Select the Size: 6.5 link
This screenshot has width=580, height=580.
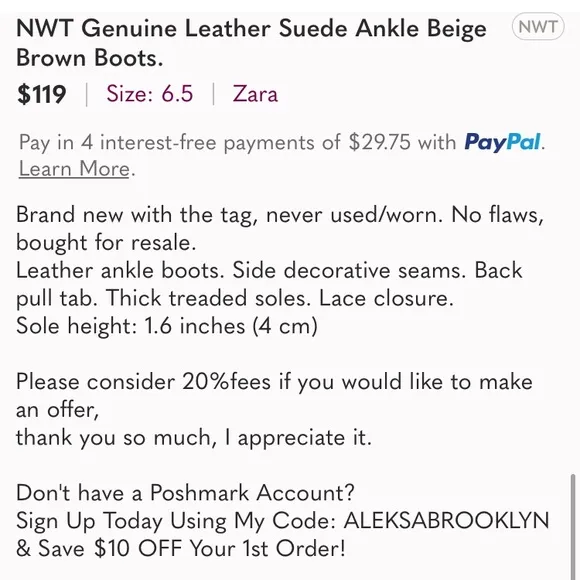tap(149, 93)
